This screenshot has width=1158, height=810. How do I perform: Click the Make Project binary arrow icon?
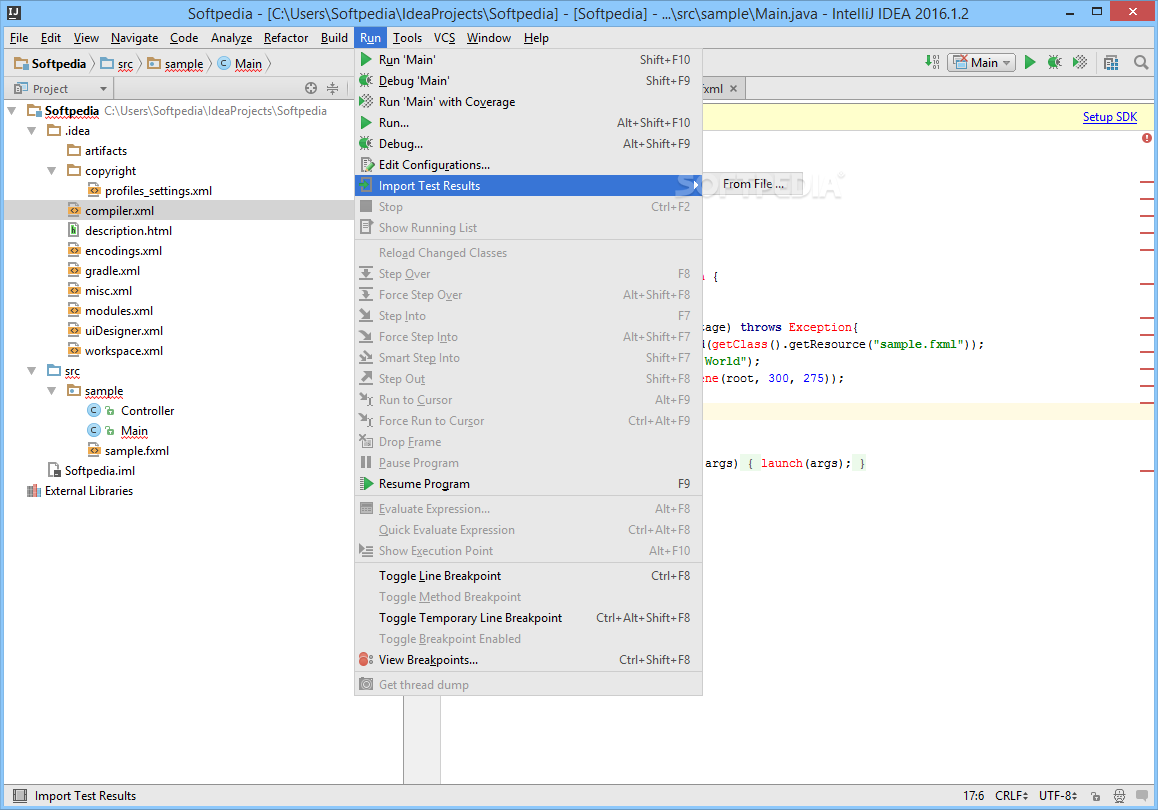click(x=932, y=63)
